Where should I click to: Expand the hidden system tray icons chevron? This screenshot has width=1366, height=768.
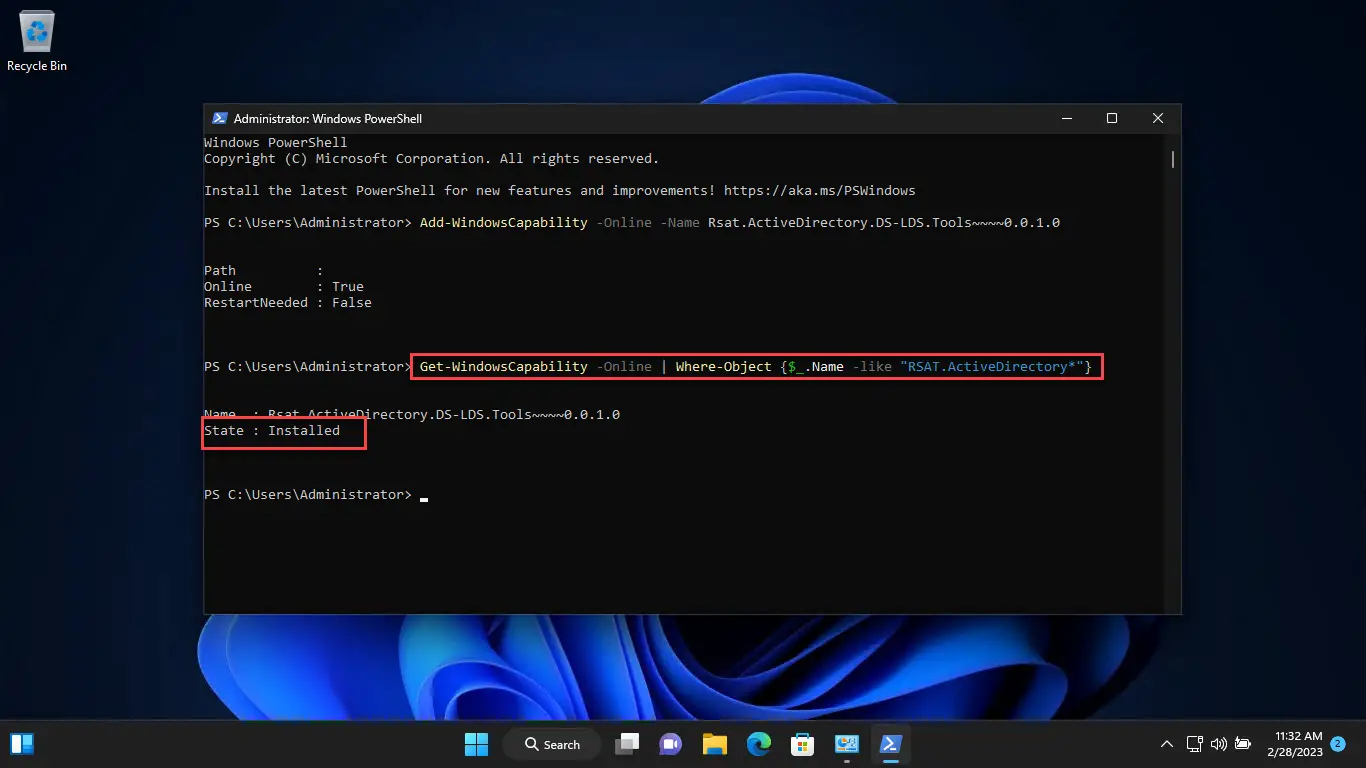tap(1166, 744)
